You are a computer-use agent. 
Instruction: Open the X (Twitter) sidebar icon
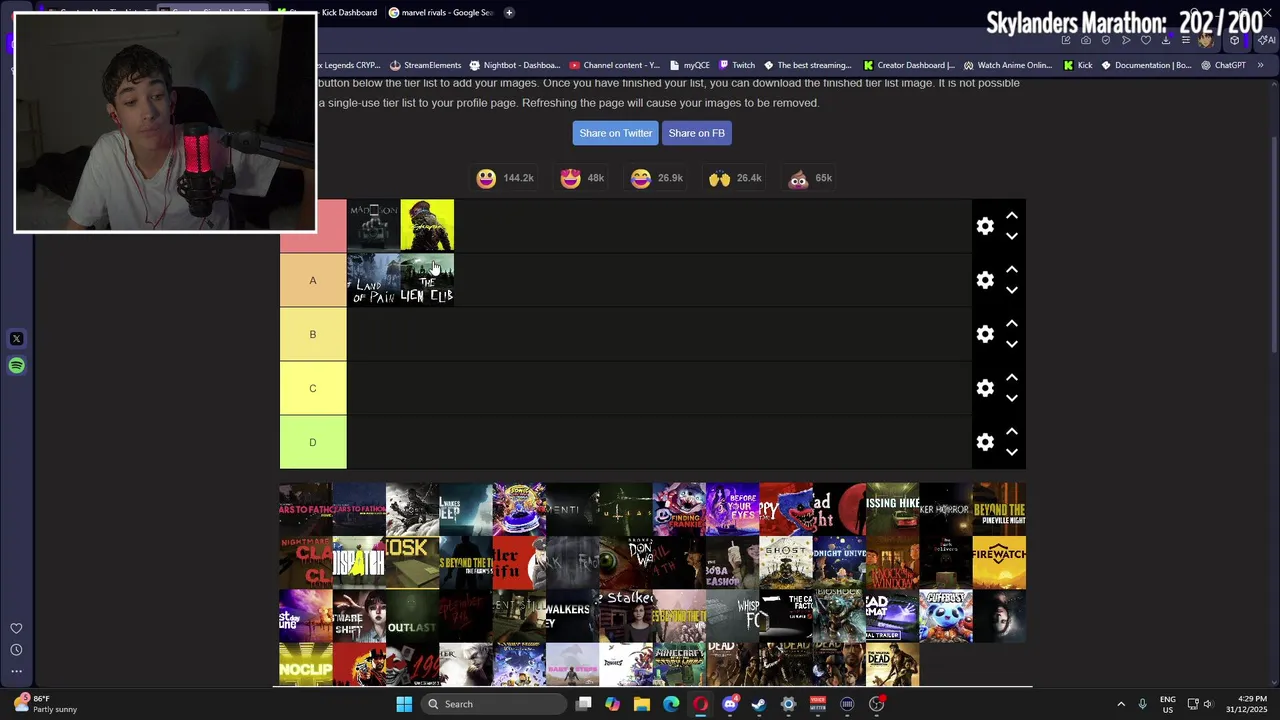16,339
